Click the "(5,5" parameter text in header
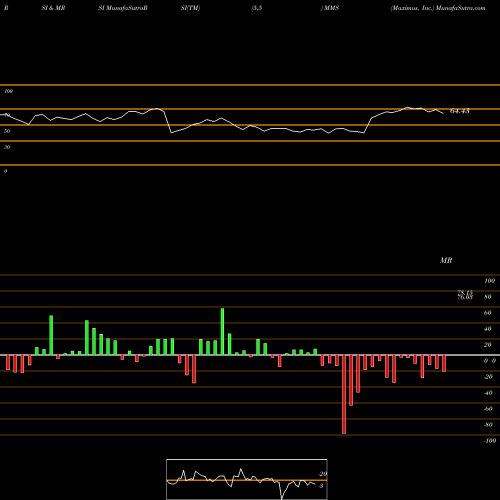 [257, 8]
